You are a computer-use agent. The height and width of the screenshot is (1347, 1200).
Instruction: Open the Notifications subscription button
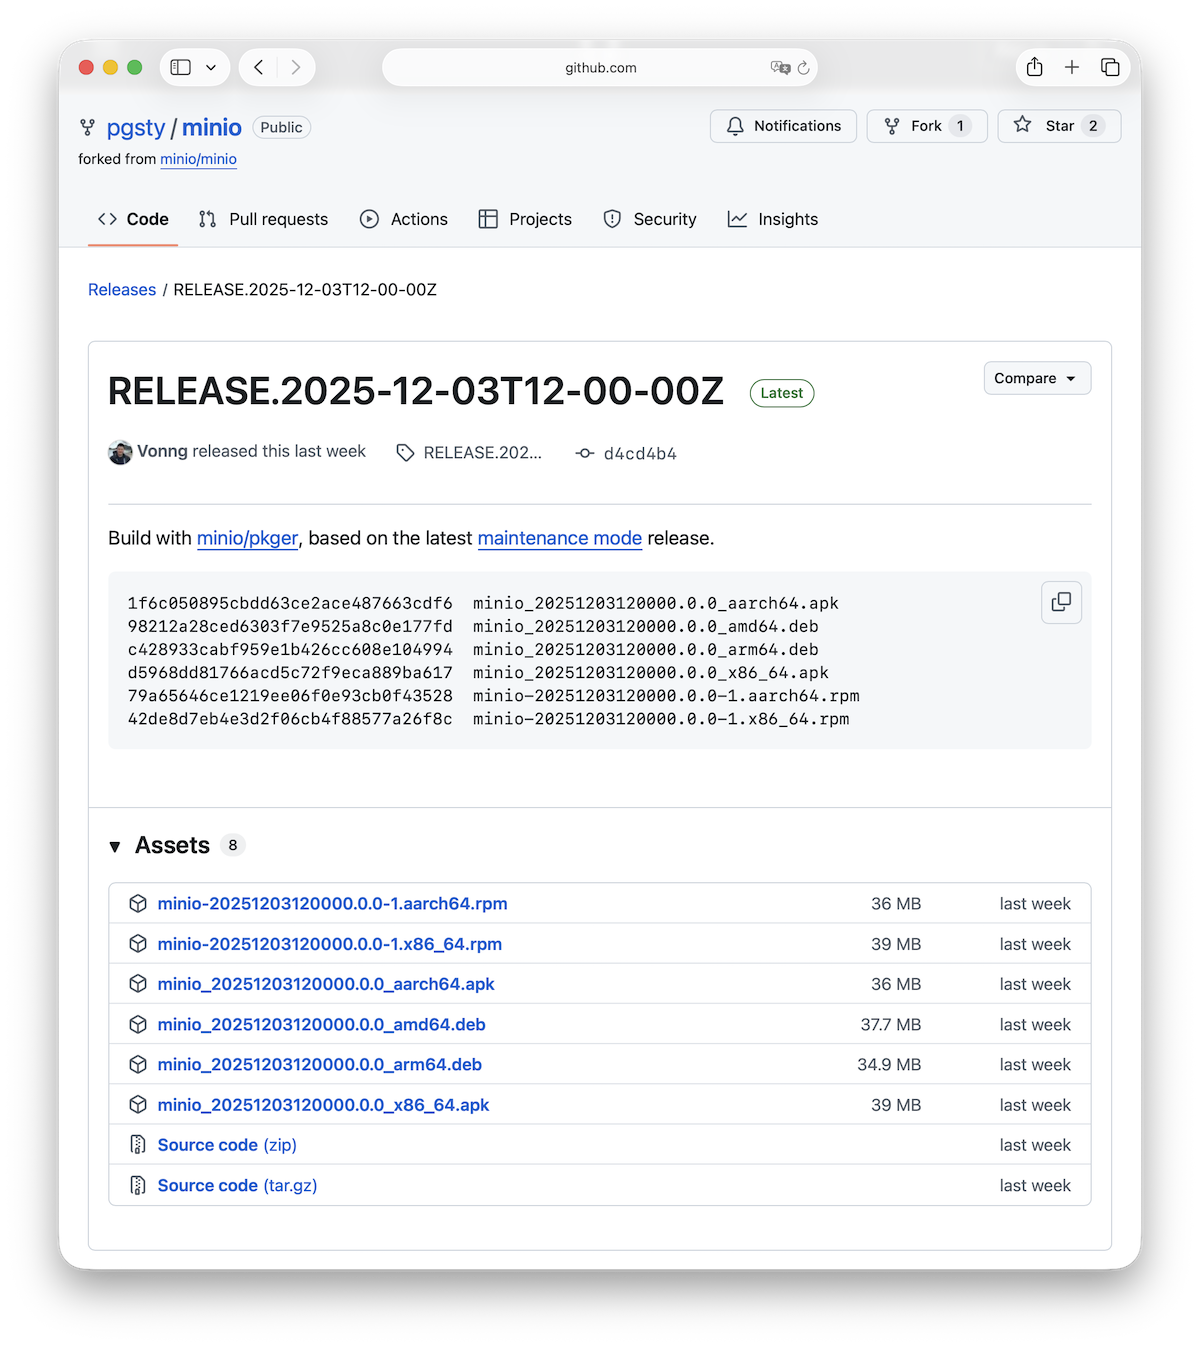click(x=783, y=126)
